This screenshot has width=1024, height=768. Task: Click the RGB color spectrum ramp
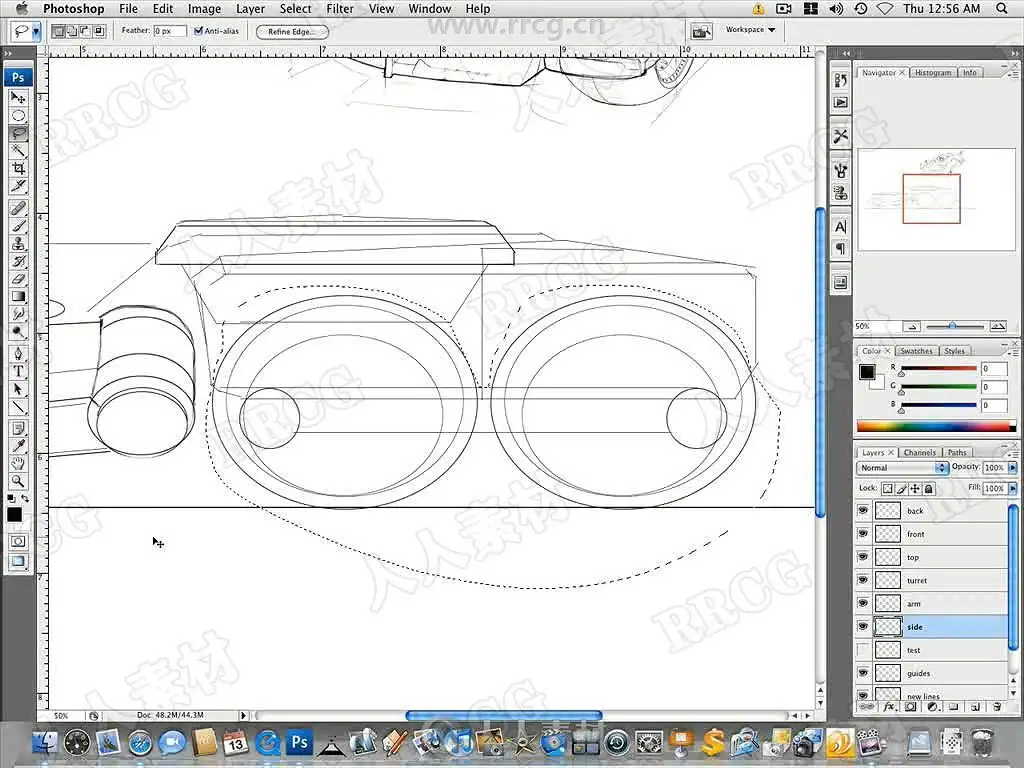tap(931, 426)
